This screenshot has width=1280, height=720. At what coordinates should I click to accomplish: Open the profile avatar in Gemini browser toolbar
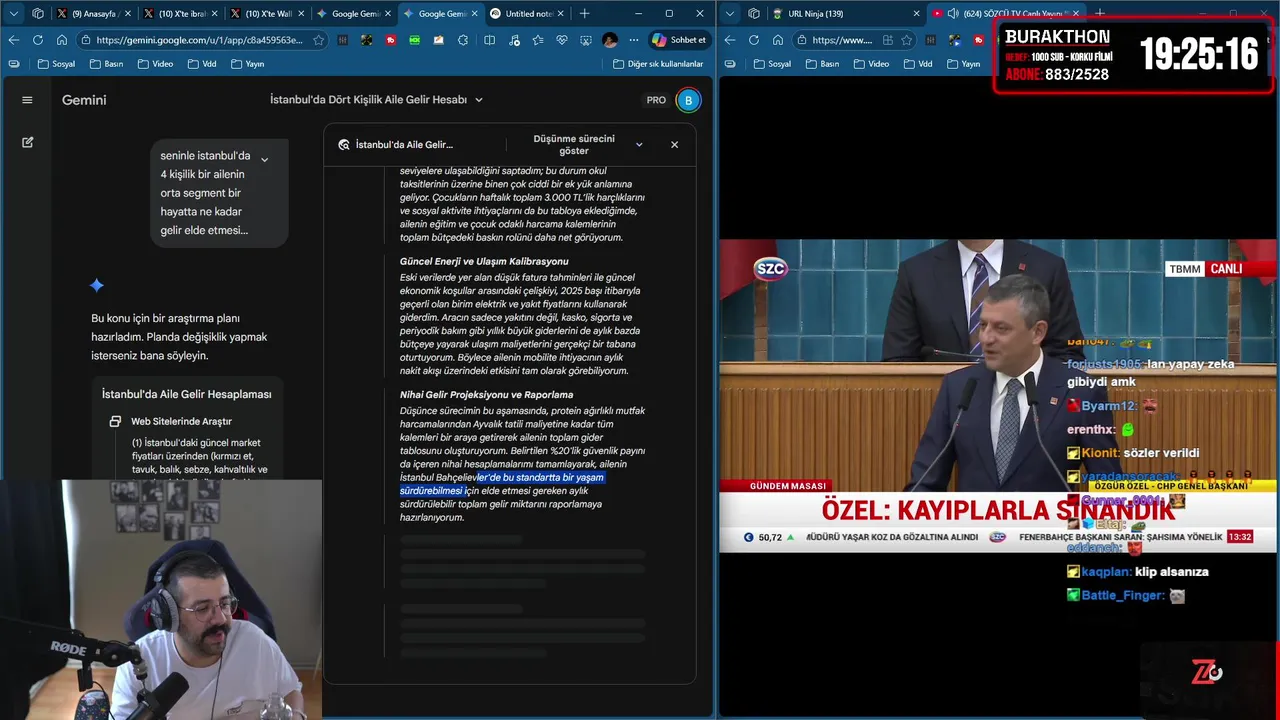609,40
